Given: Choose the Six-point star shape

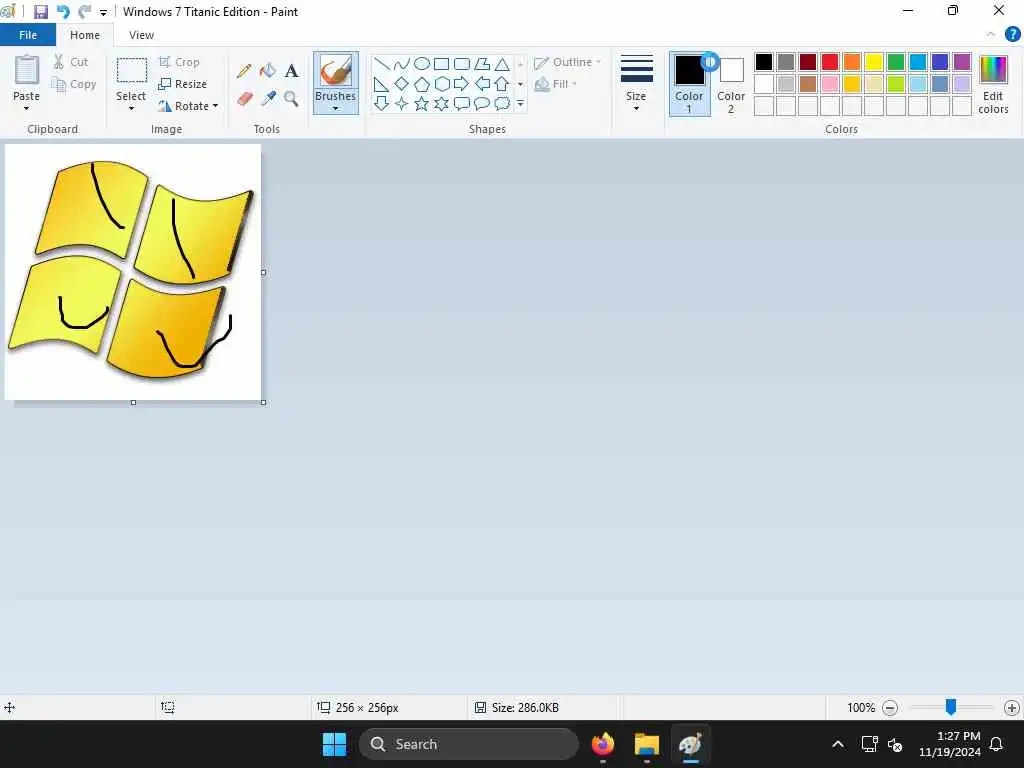Looking at the screenshot, I should 441,104.
